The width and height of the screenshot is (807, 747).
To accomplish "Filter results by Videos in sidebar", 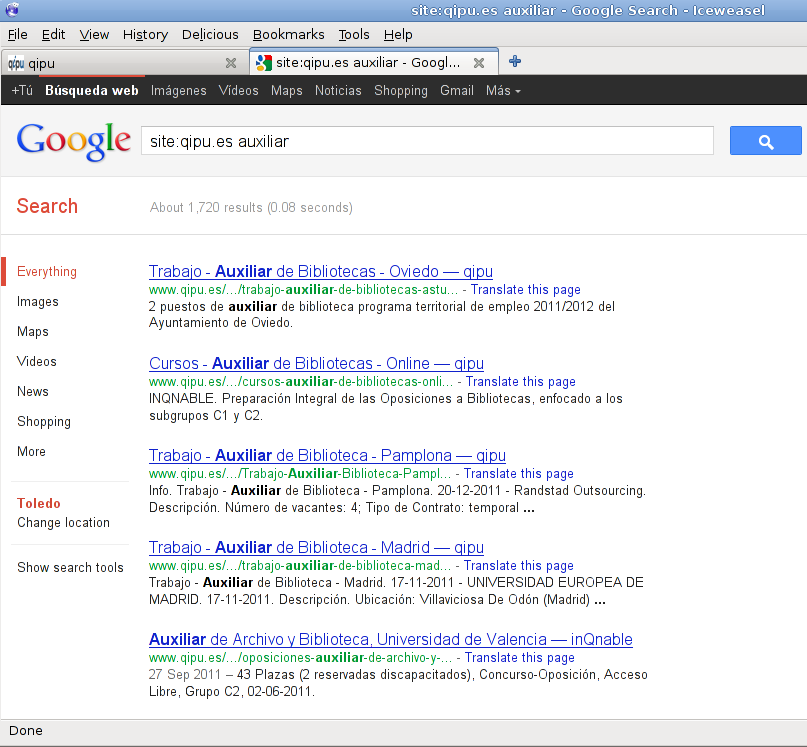I will tap(37, 361).
